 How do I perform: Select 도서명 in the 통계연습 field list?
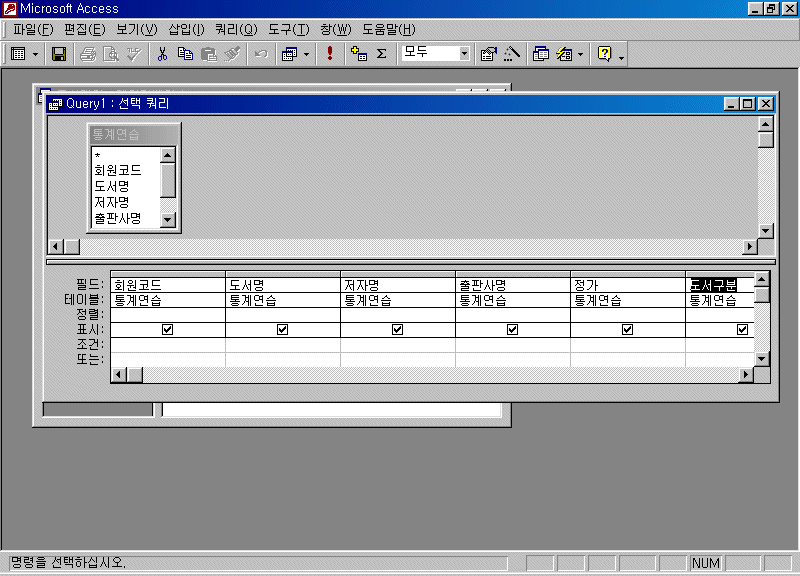click(x=126, y=186)
